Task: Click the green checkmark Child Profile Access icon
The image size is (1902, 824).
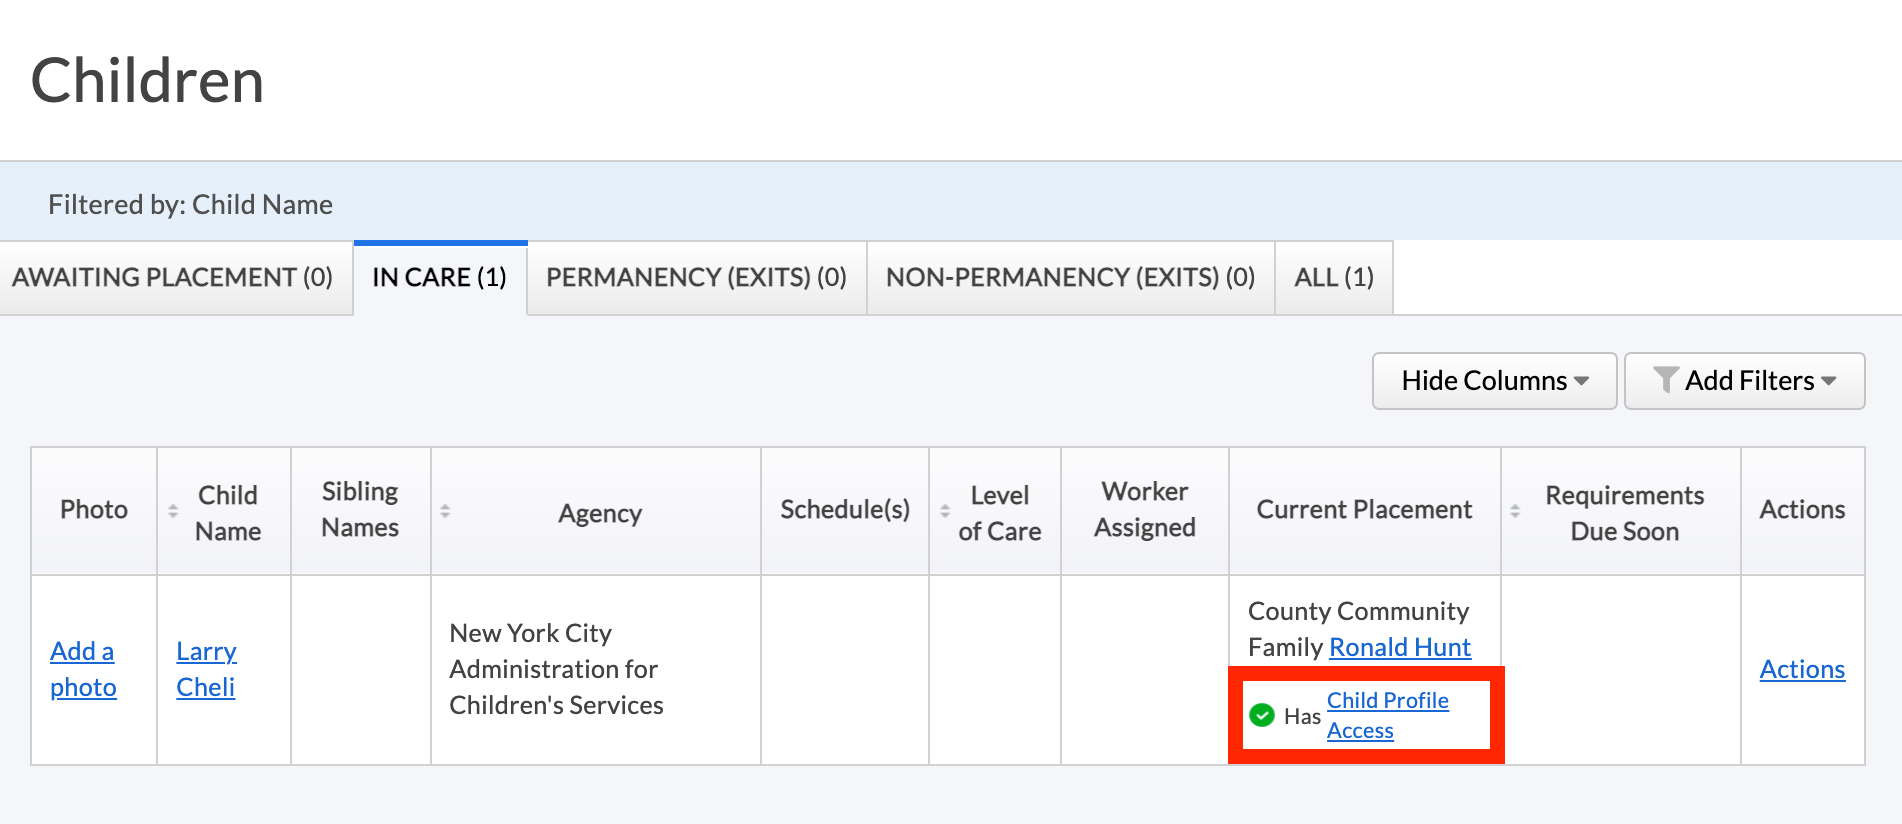Action: coord(1262,715)
